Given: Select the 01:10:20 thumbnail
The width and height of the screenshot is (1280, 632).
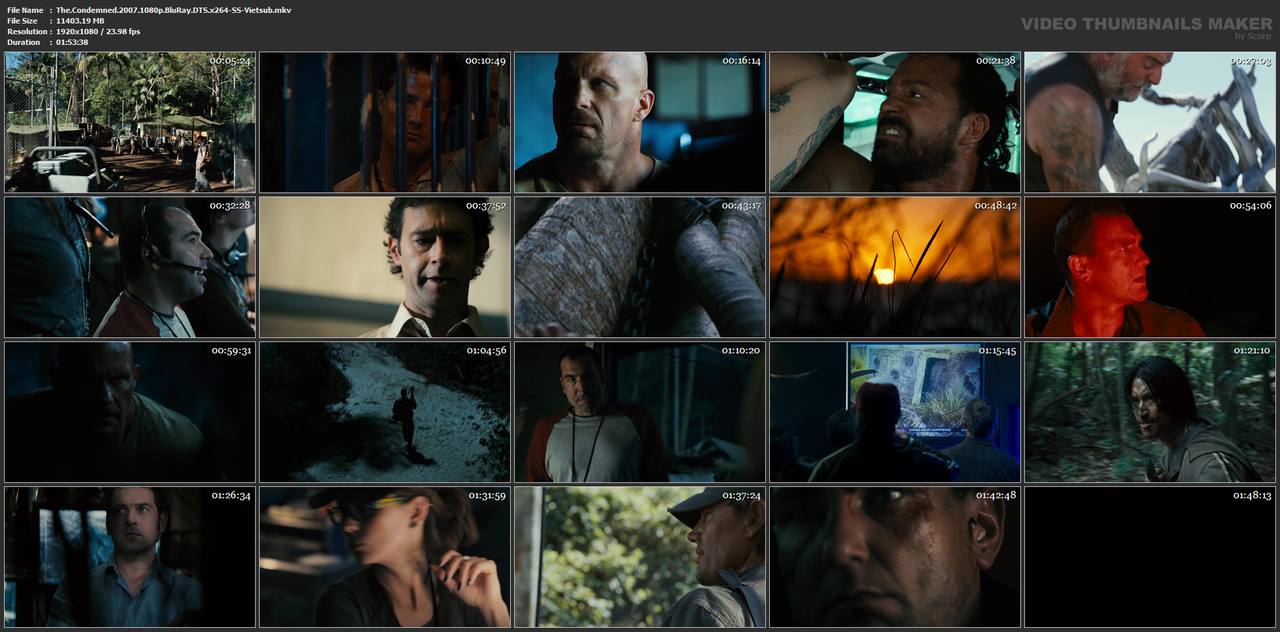Looking at the screenshot, I should (x=640, y=412).
